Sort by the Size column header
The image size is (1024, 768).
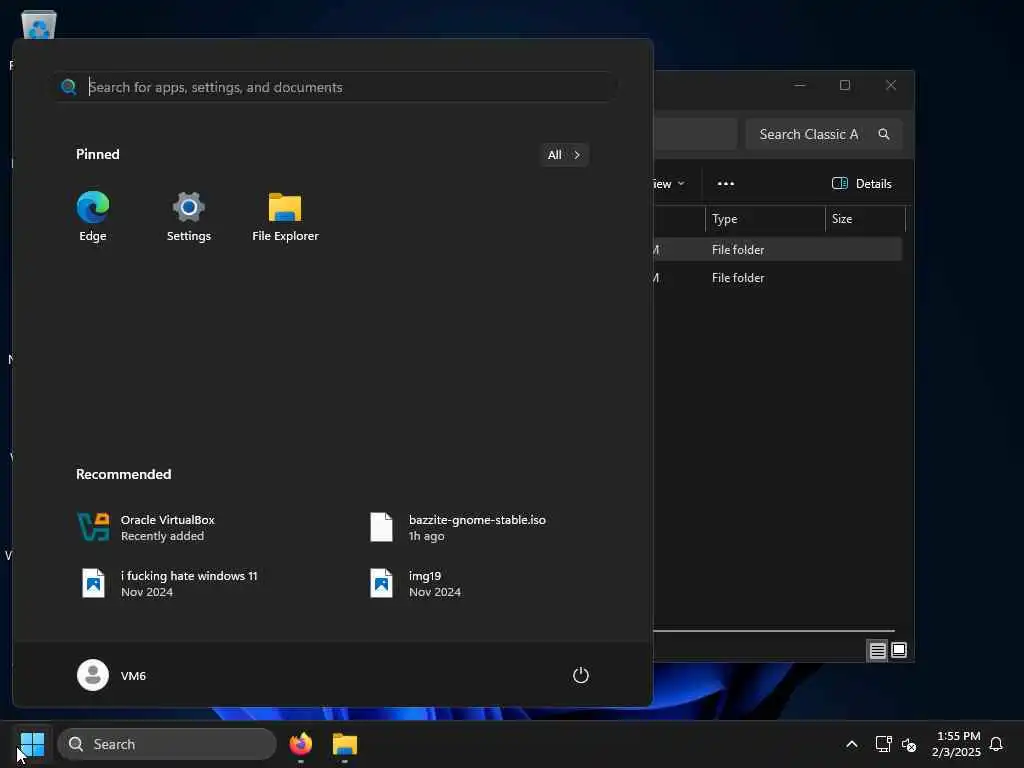(865, 219)
